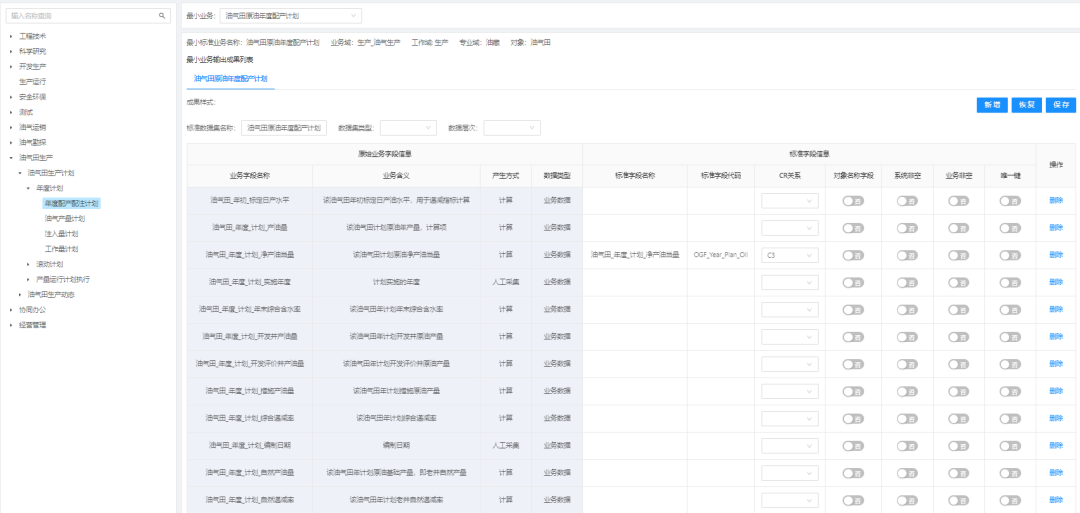Collapse the 油气田生产 tree node
Screen dimensions: 1080x513
11,158
